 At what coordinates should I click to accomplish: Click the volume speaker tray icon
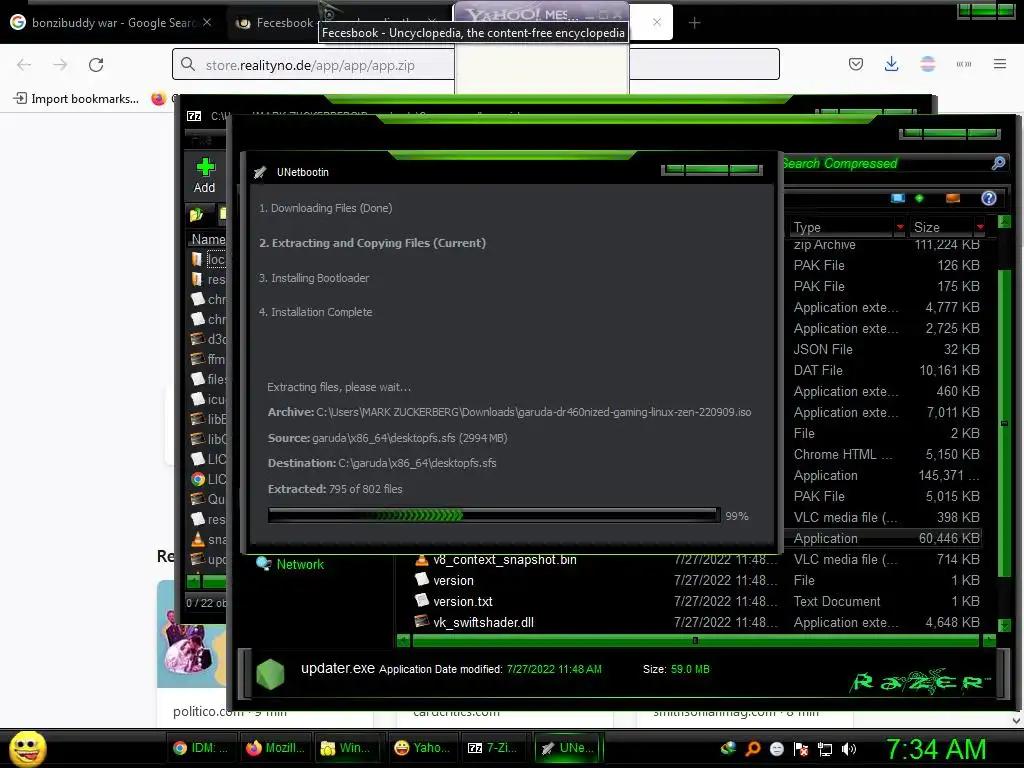click(x=849, y=749)
